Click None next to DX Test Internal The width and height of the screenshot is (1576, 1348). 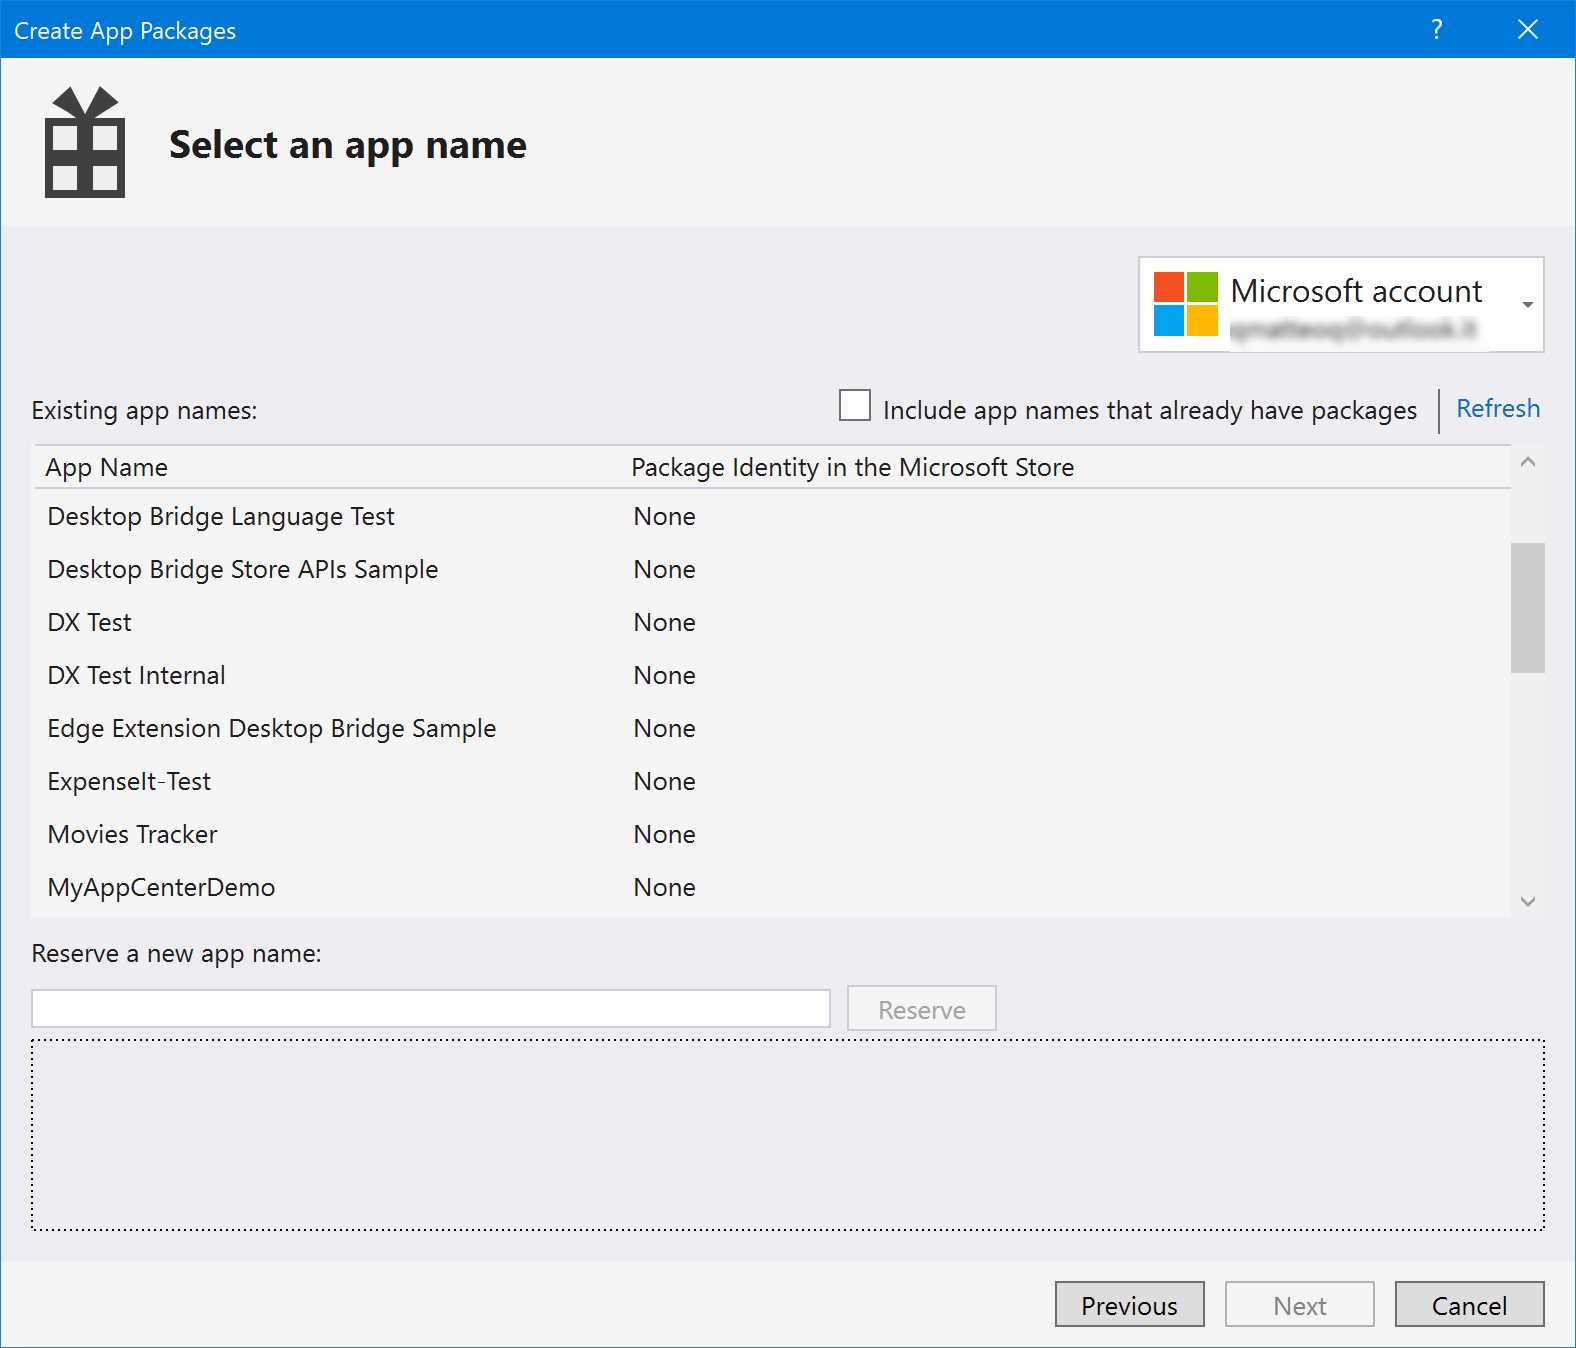click(664, 675)
